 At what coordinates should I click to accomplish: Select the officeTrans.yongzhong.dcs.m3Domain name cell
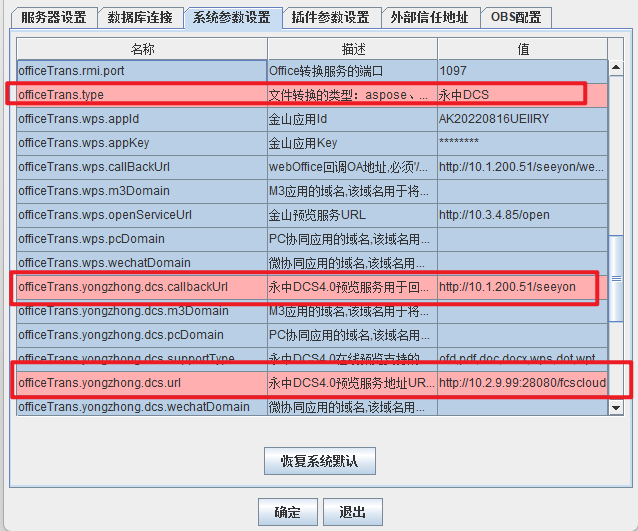[142, 311]
